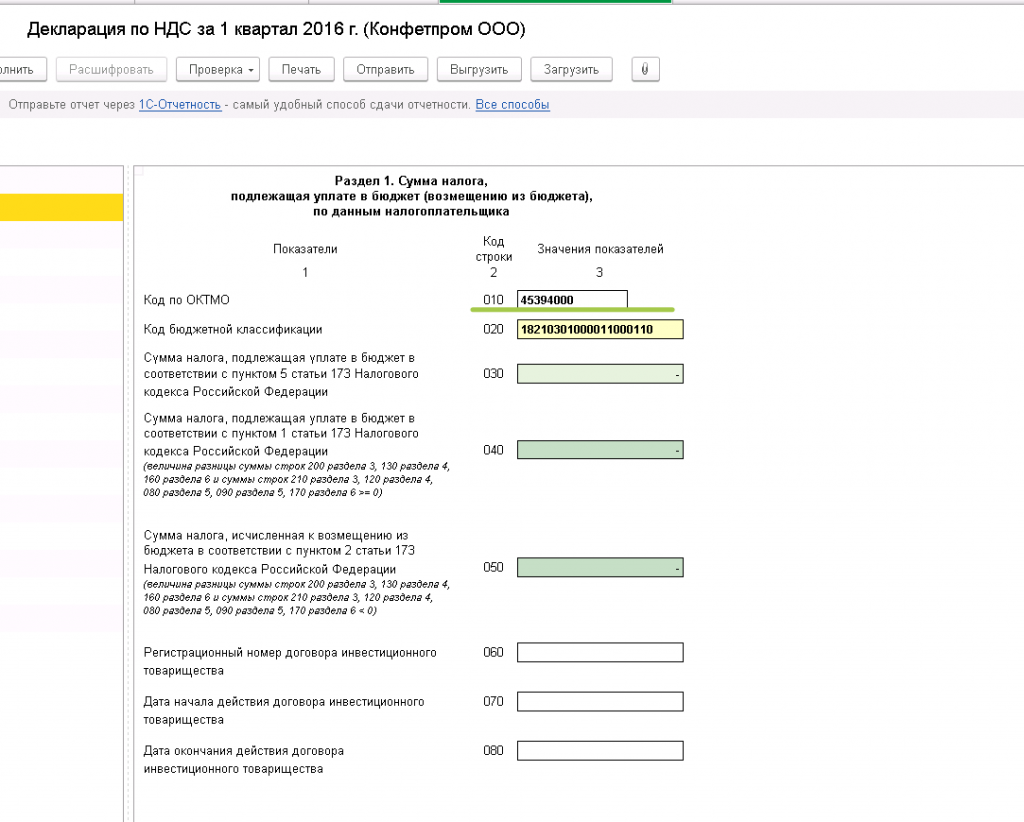Viewport: 1024px width, 822px height.
Task: Open the Проверка dropdown menu
Action: (x=218, y=69)
